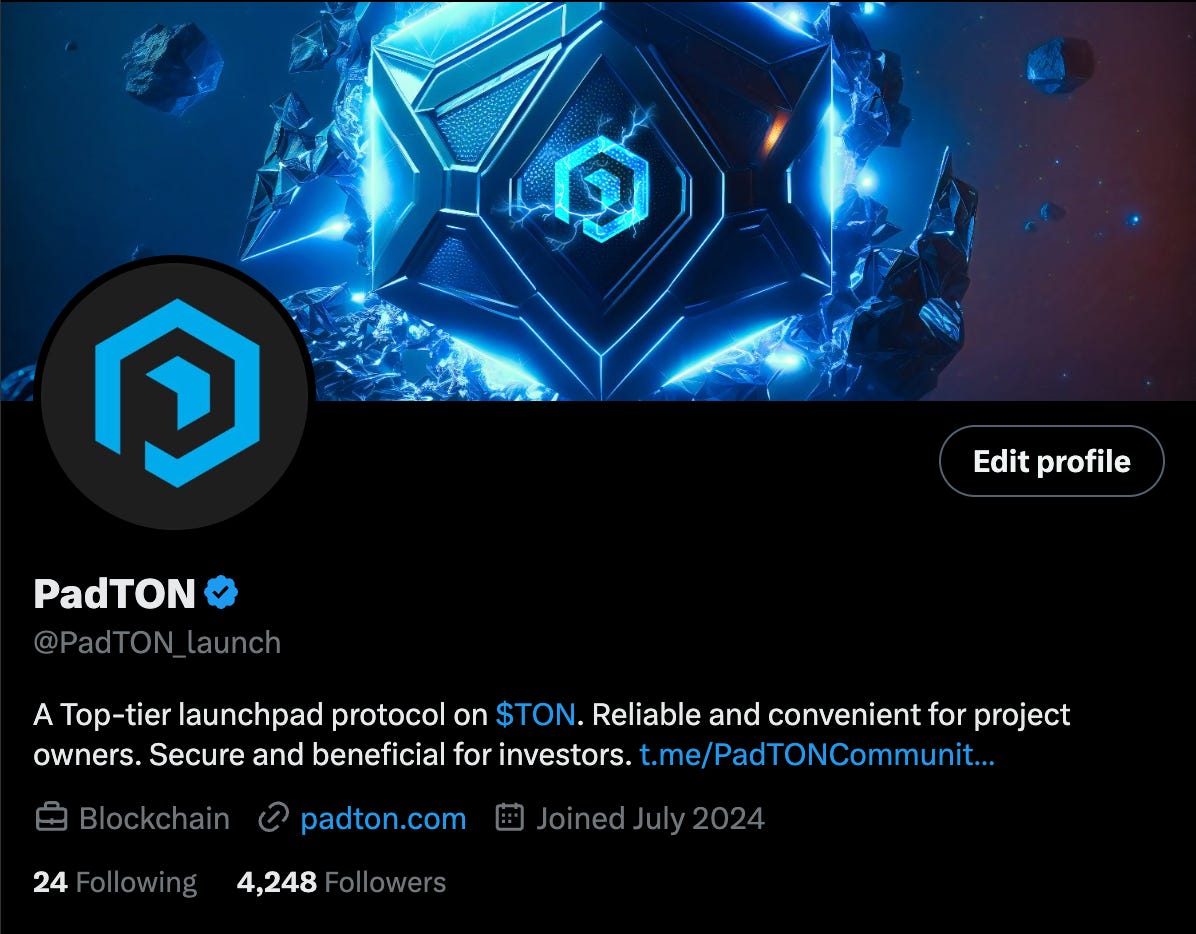Click the 'Secure and beneficial for investors' sentence

(390, 755)
